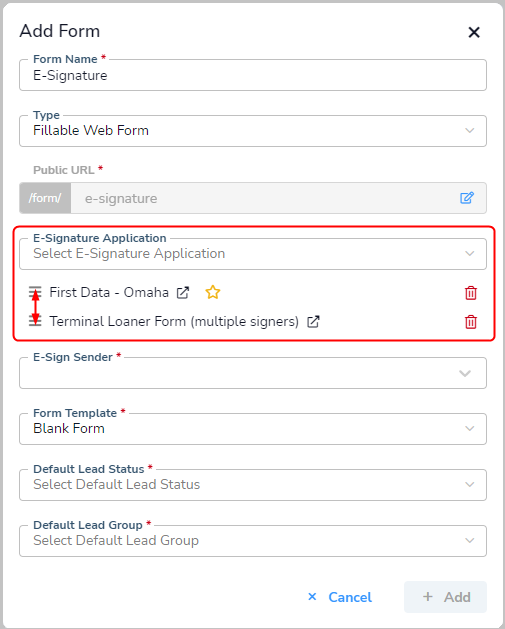The image size is (505, 629).
Task: Open the Default Lead Group dropdown
Action: pos(253,541)
